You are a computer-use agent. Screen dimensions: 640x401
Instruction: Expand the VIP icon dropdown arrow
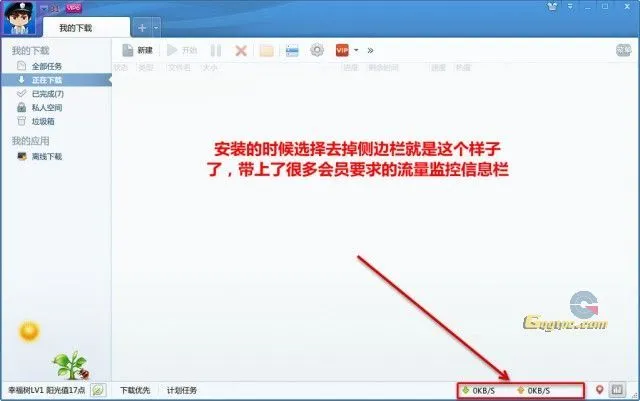(x=356, y=50)
